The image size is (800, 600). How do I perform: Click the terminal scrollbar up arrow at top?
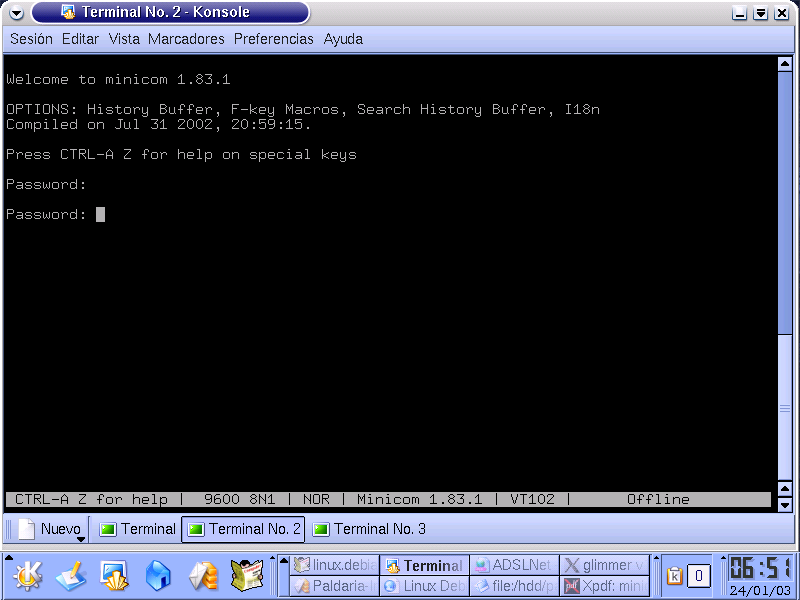785,64
